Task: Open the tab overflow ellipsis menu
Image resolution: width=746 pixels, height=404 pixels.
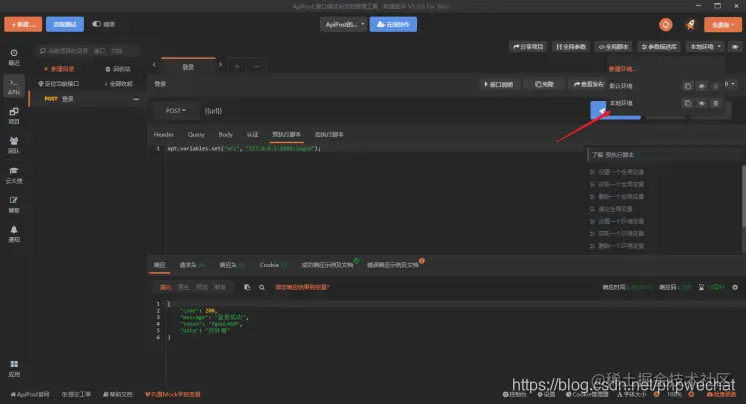Action: (256, 66)
